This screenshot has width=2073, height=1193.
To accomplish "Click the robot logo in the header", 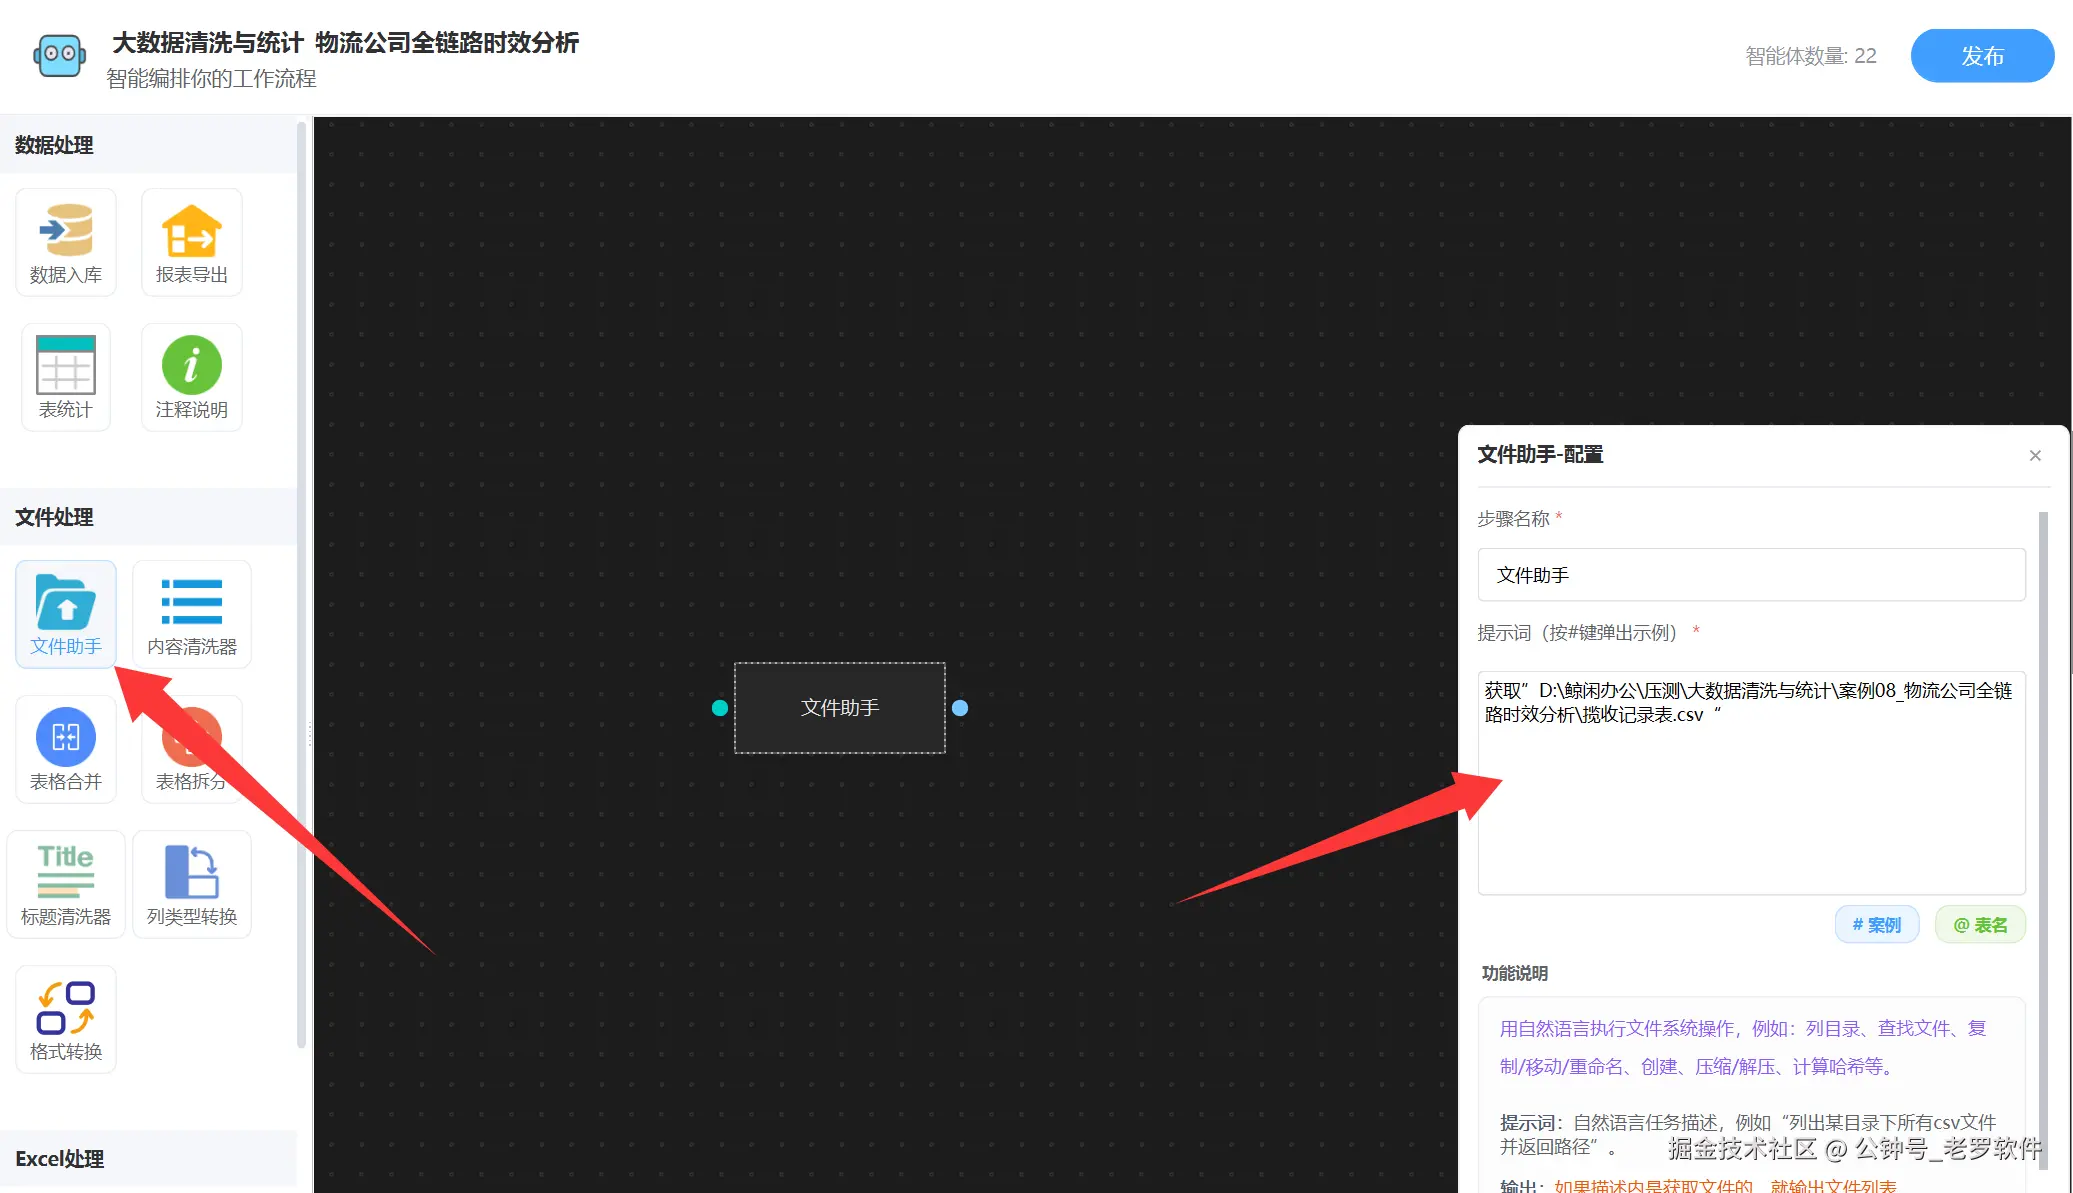I will tap(59, 55).
